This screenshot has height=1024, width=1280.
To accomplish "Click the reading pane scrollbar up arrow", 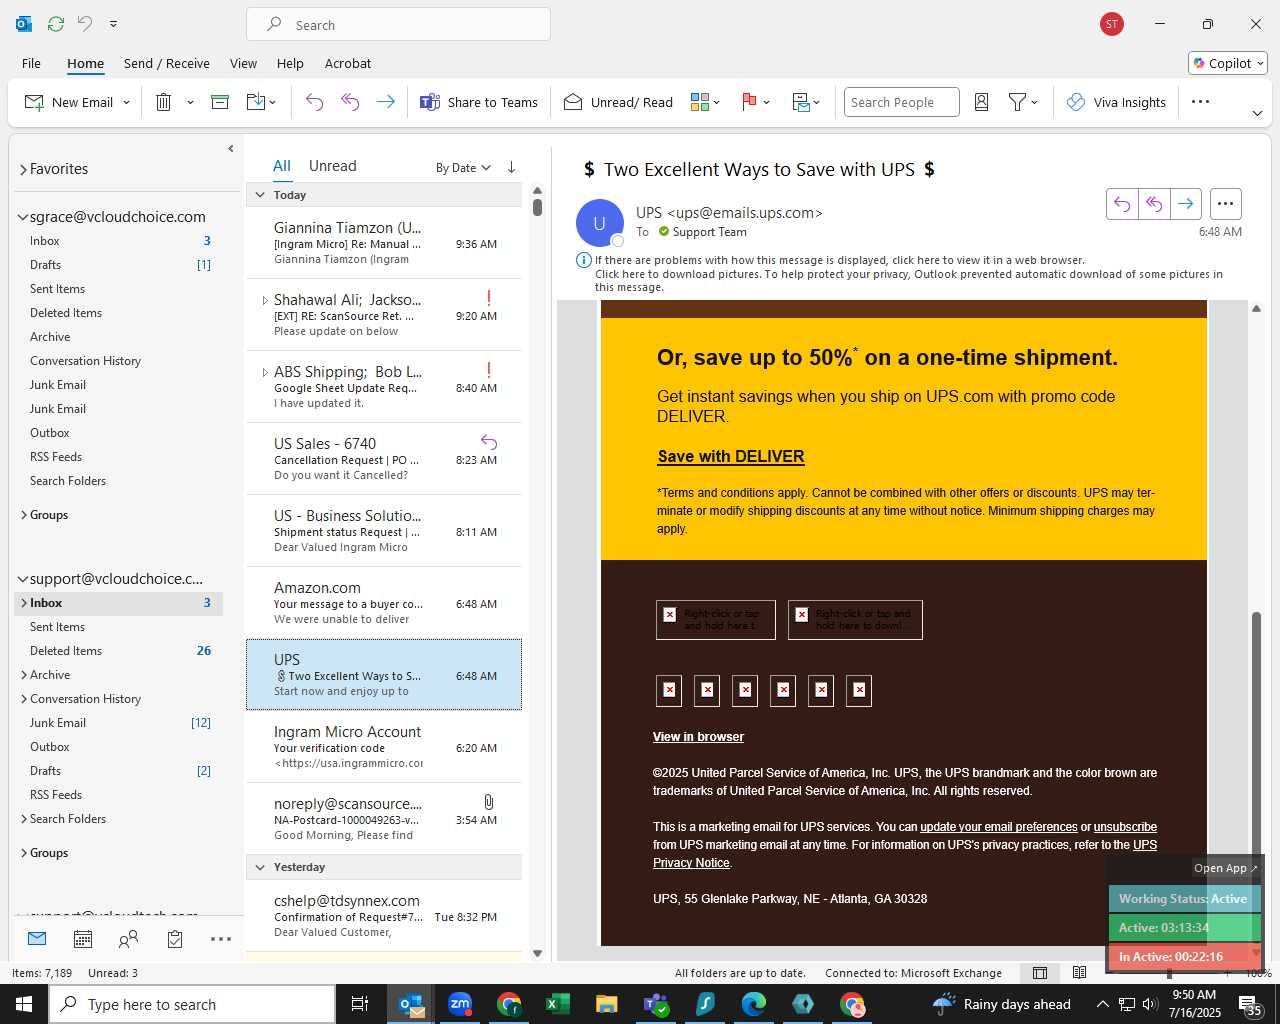I will [x=1256, y=308].
